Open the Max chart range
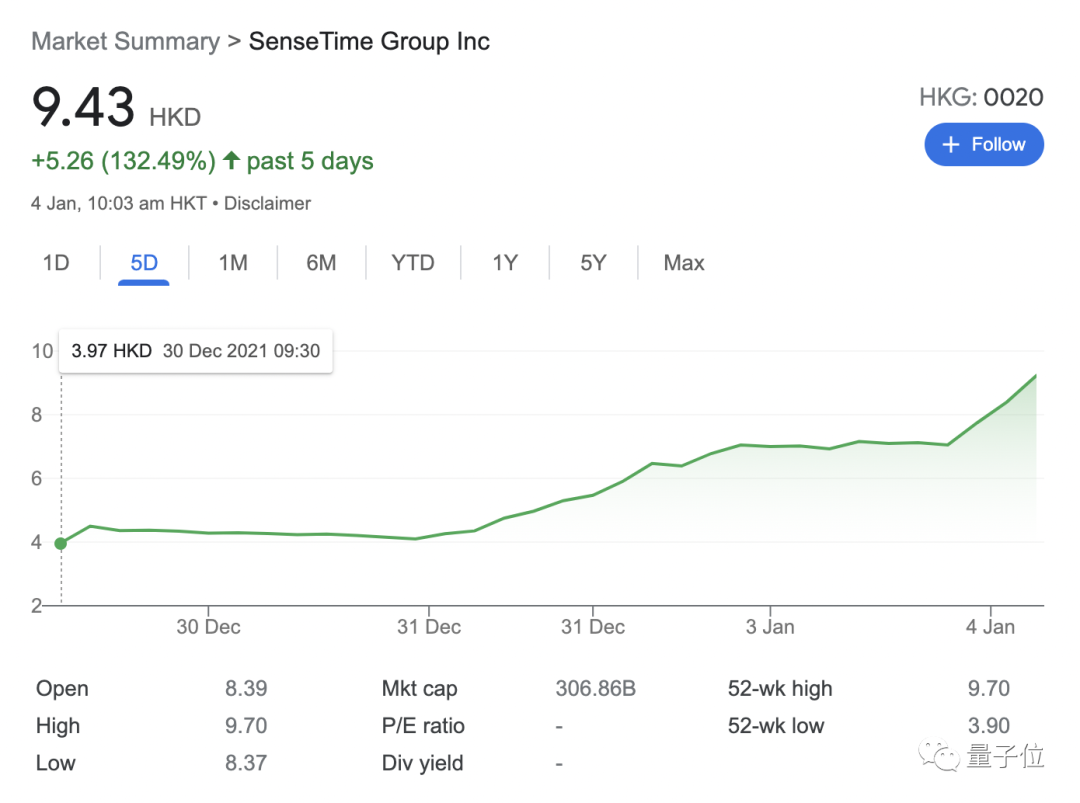Viewport: 1080px width, 803px height. tap(684, 263)
